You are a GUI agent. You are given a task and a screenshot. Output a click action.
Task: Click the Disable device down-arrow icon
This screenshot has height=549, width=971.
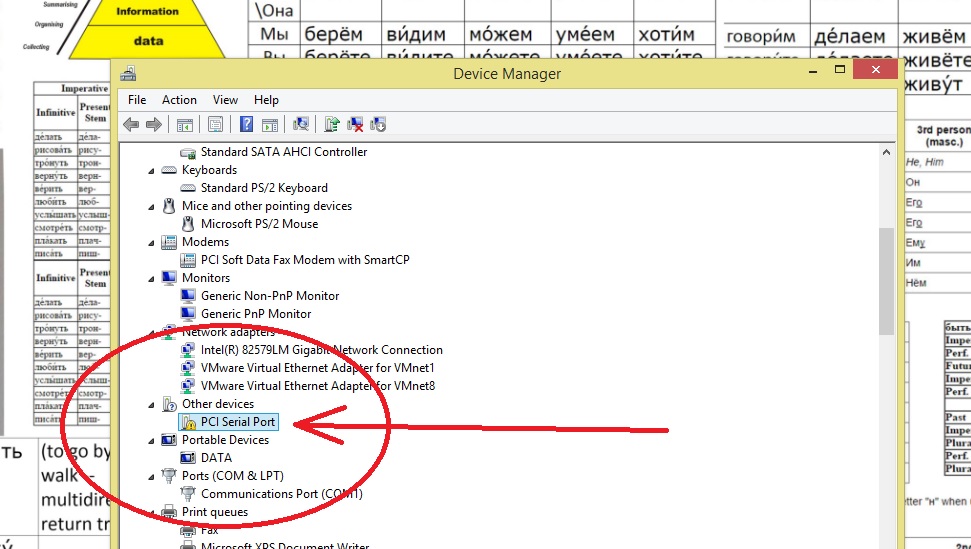(378, 125)
